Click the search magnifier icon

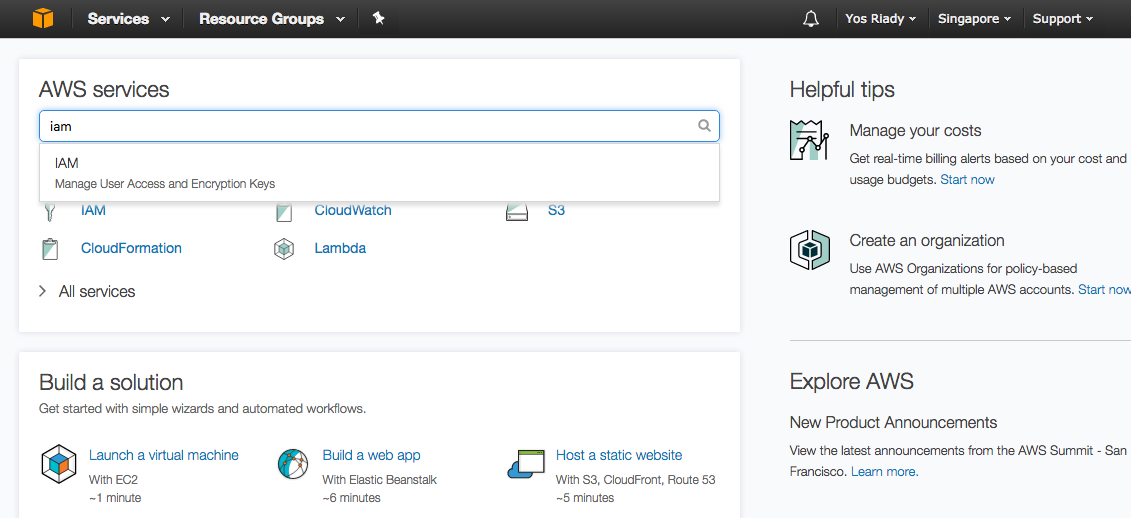704,126
